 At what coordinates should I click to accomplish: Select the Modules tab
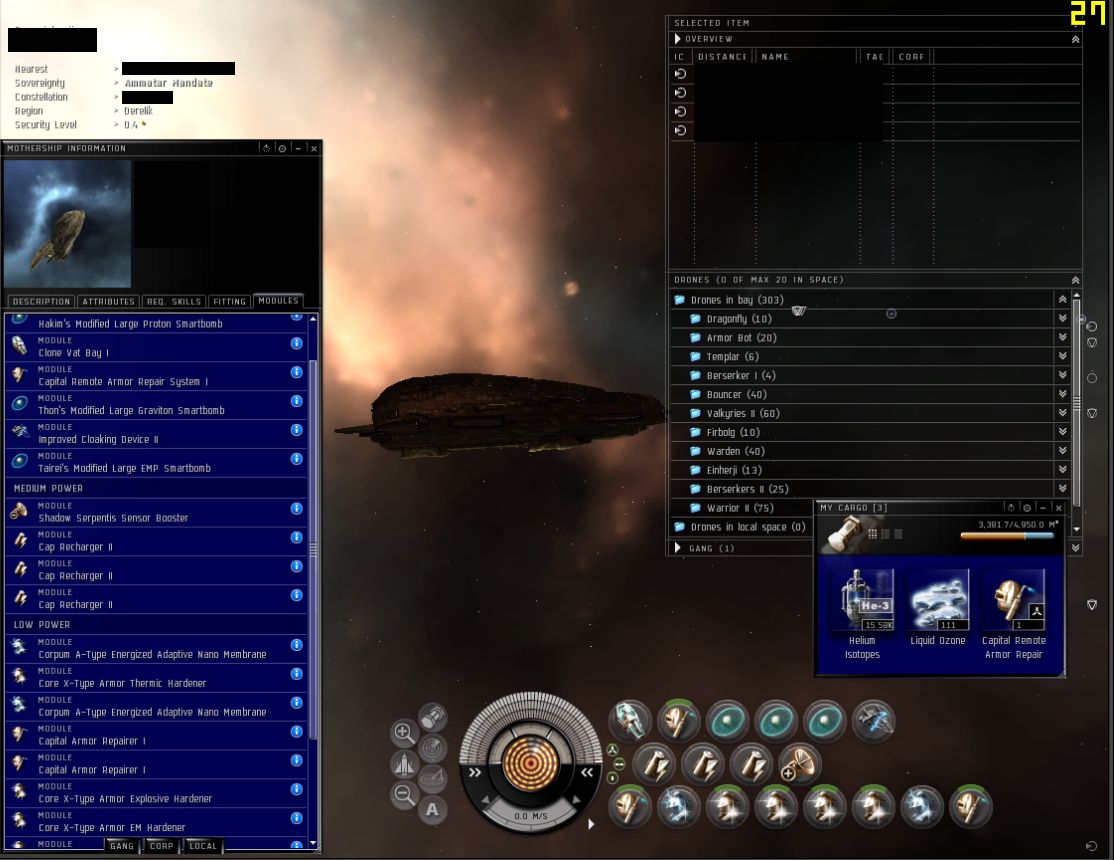(278, 301)
